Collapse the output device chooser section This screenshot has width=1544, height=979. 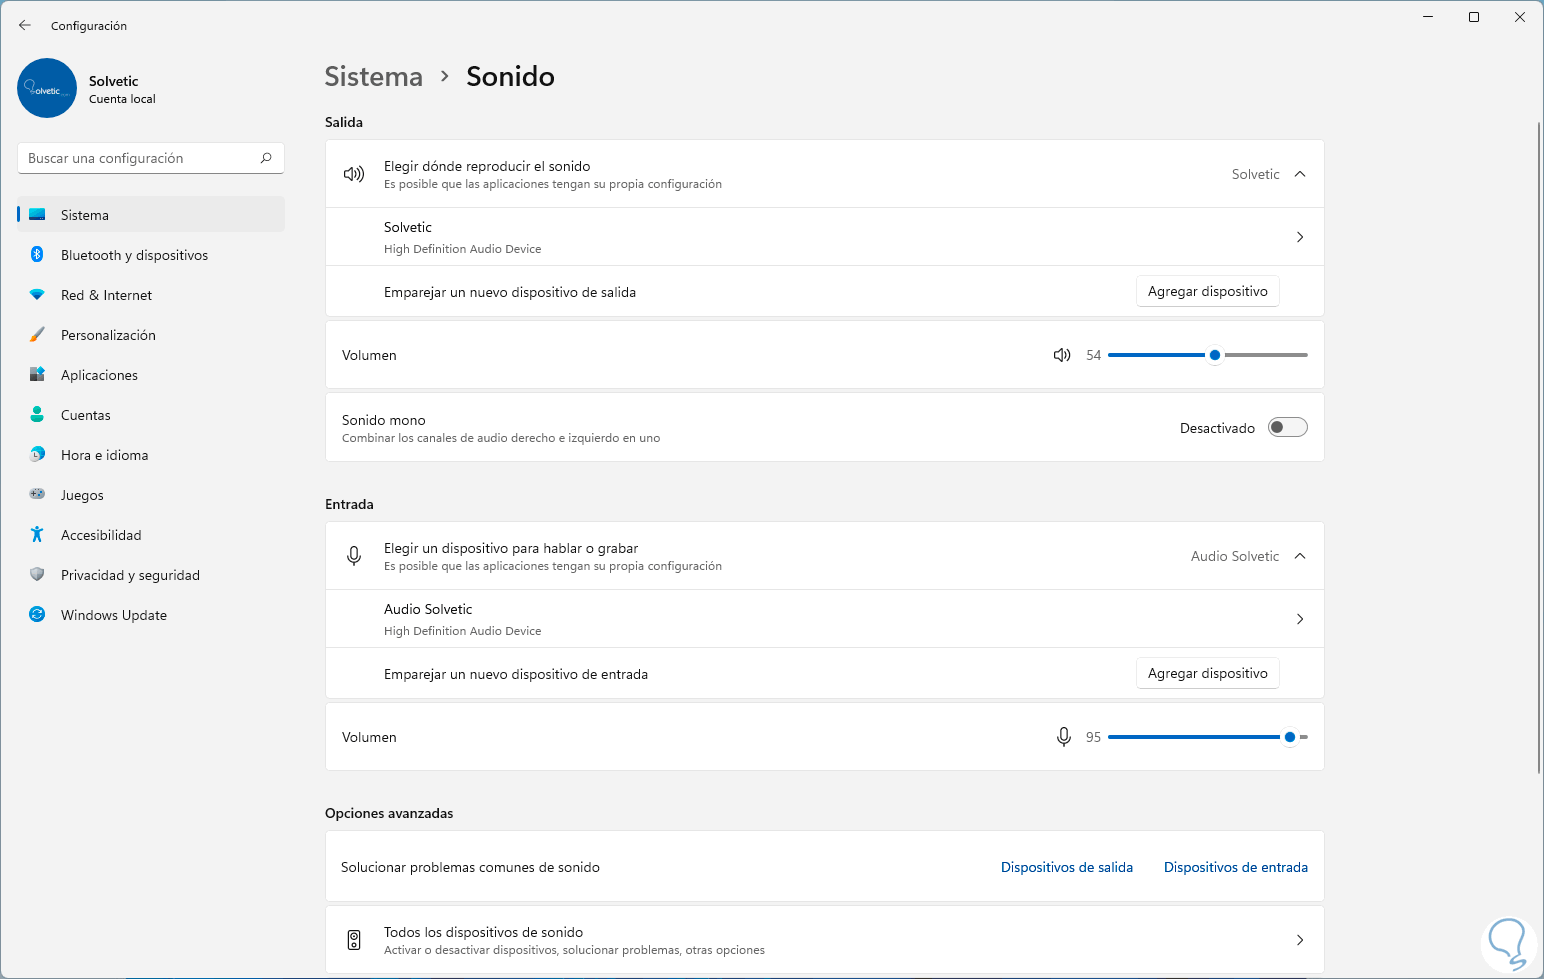[1300, 174]
